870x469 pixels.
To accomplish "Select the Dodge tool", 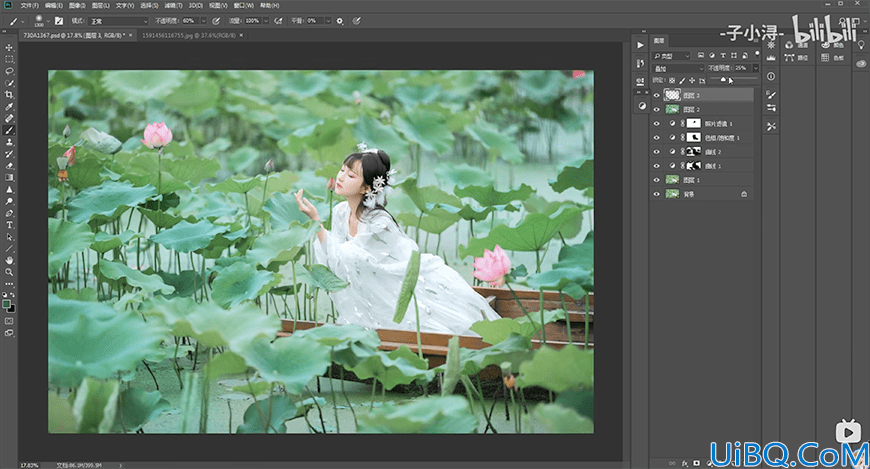I will [x=9, y=201].
